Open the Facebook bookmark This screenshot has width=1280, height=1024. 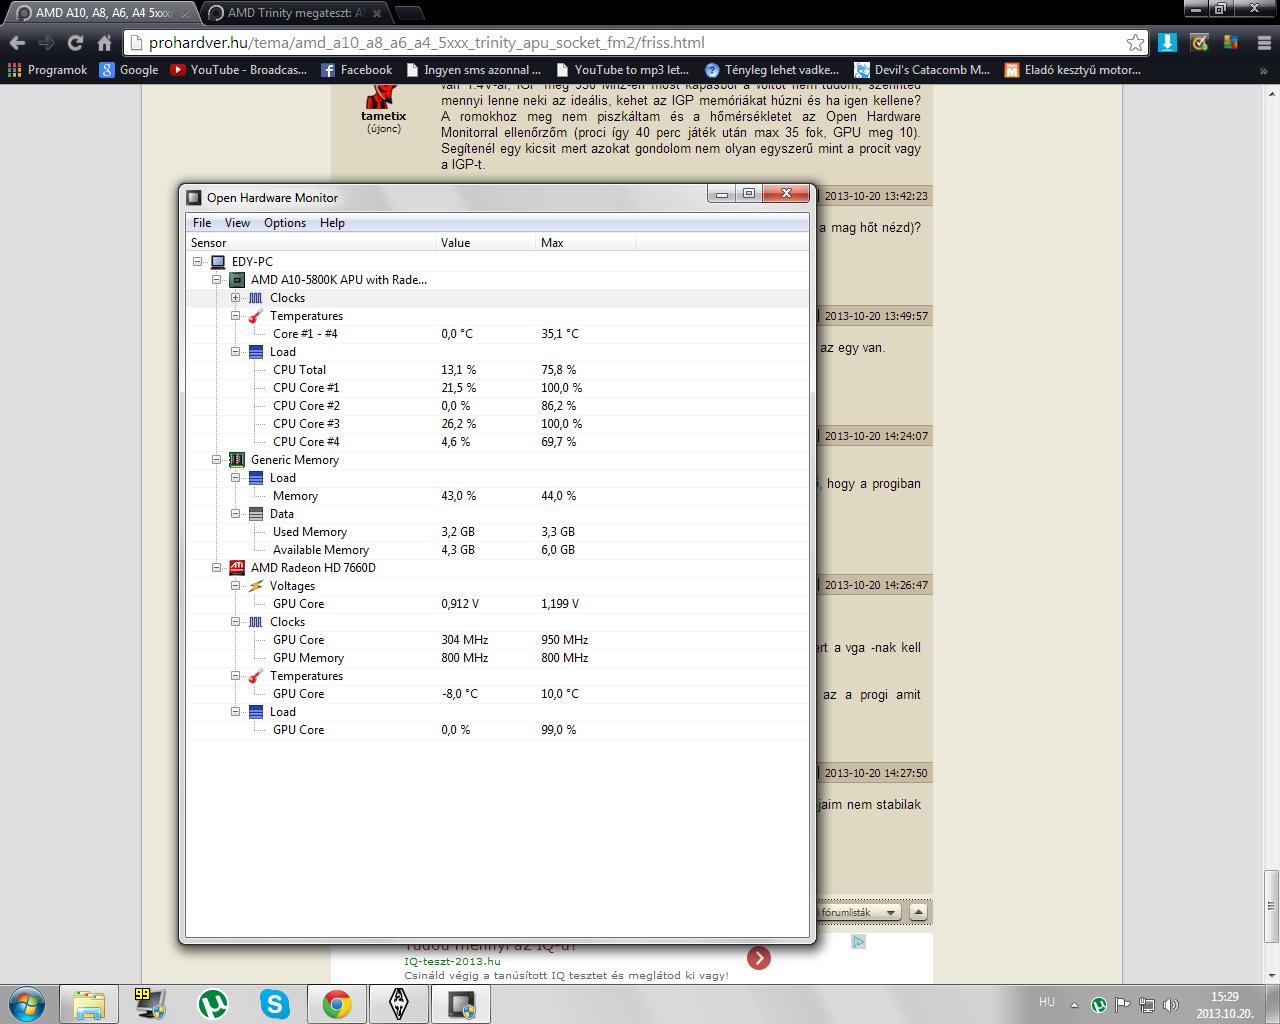tap(356, 70)
